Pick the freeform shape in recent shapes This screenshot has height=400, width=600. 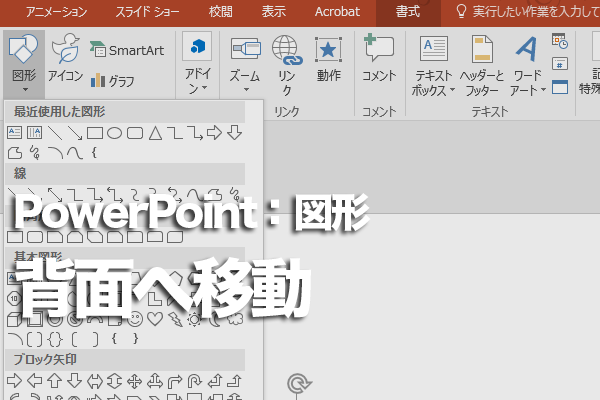pos(15,153)
